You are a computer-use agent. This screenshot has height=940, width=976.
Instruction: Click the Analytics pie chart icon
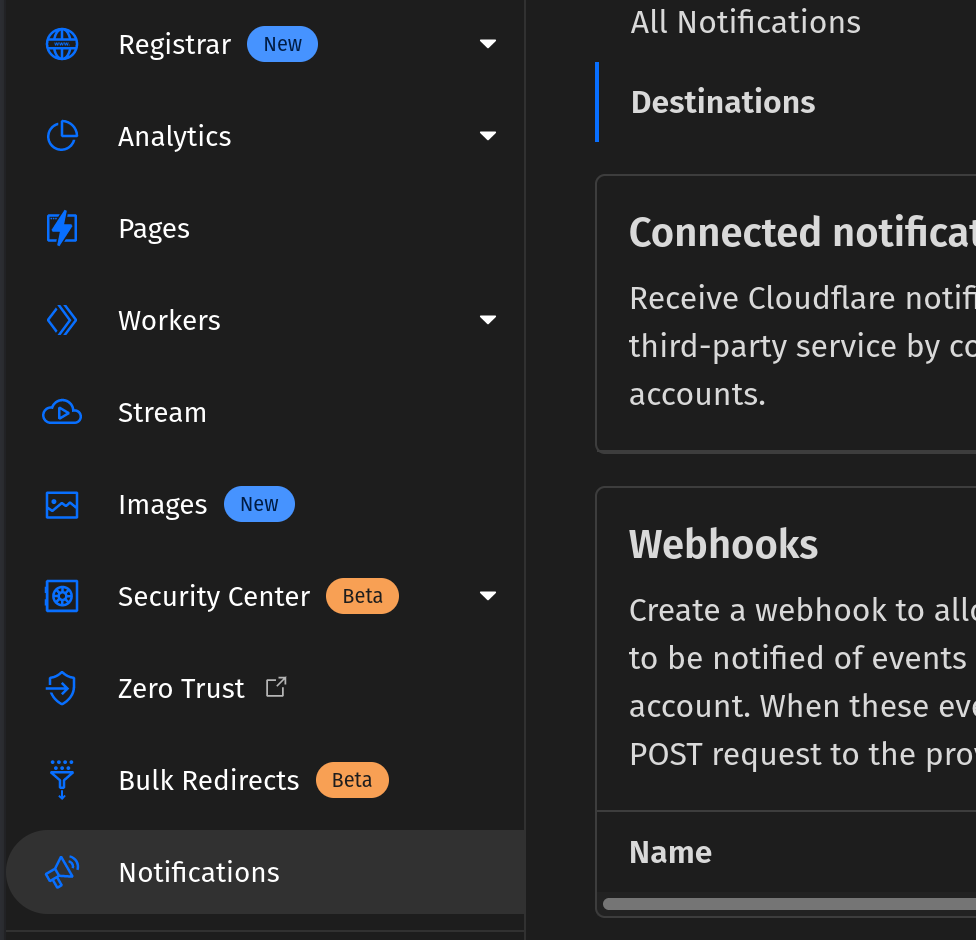click(x=62, y=136)
